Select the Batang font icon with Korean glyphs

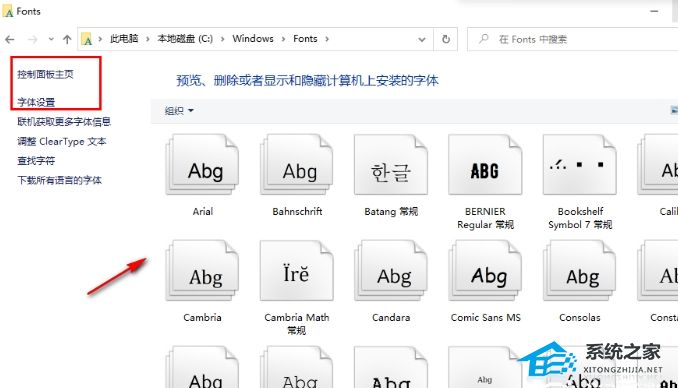point(391,164)
